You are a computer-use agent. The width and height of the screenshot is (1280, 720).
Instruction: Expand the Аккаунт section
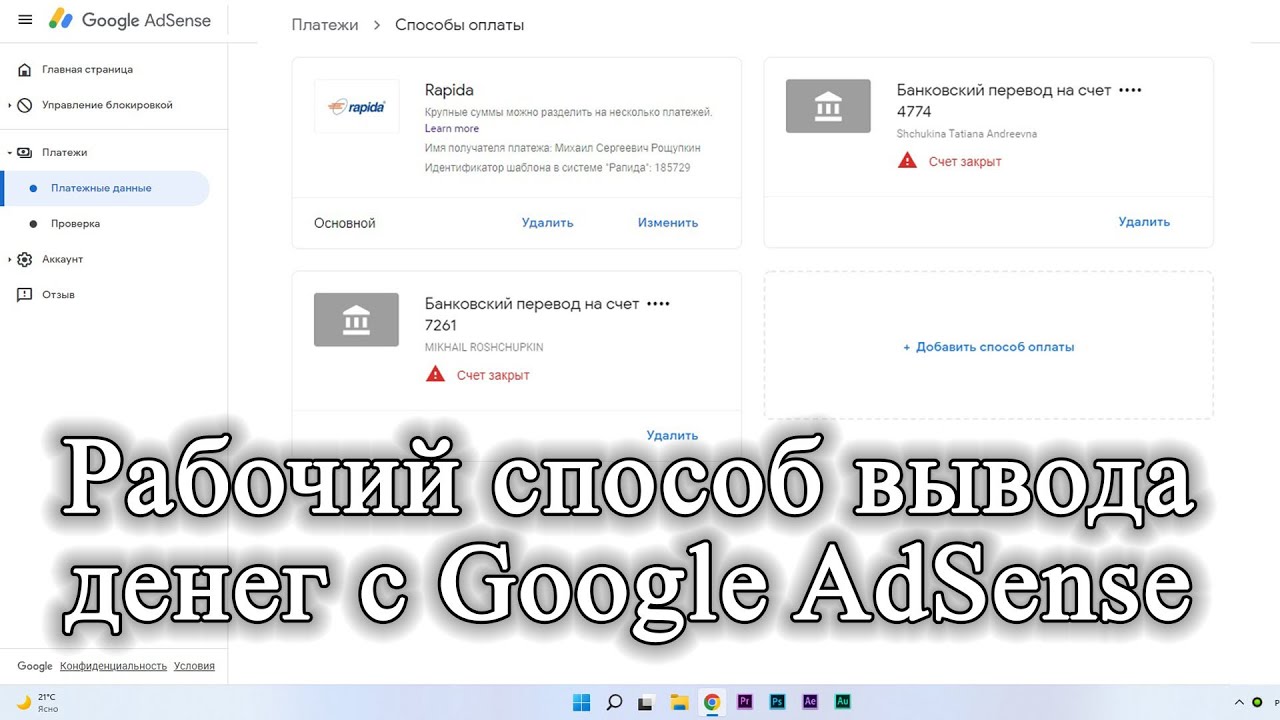pyautogui.click(x=9, y=259)
